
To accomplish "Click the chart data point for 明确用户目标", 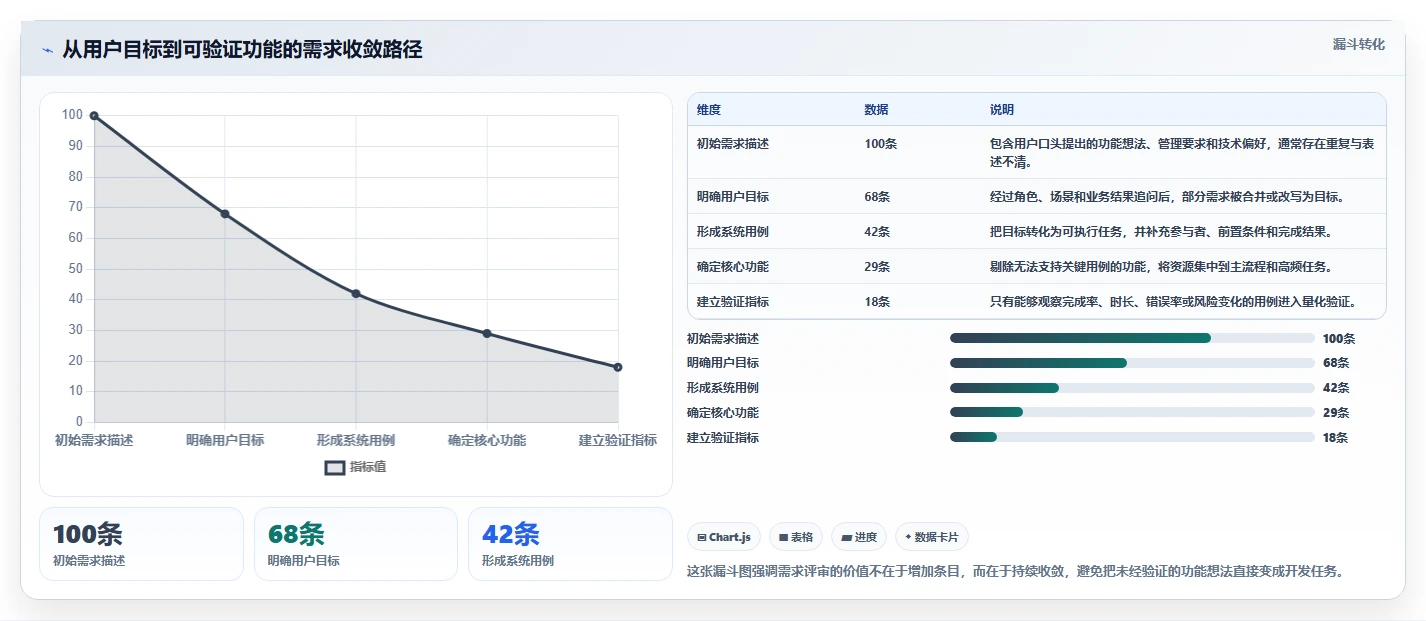I will tap(225, 214).
